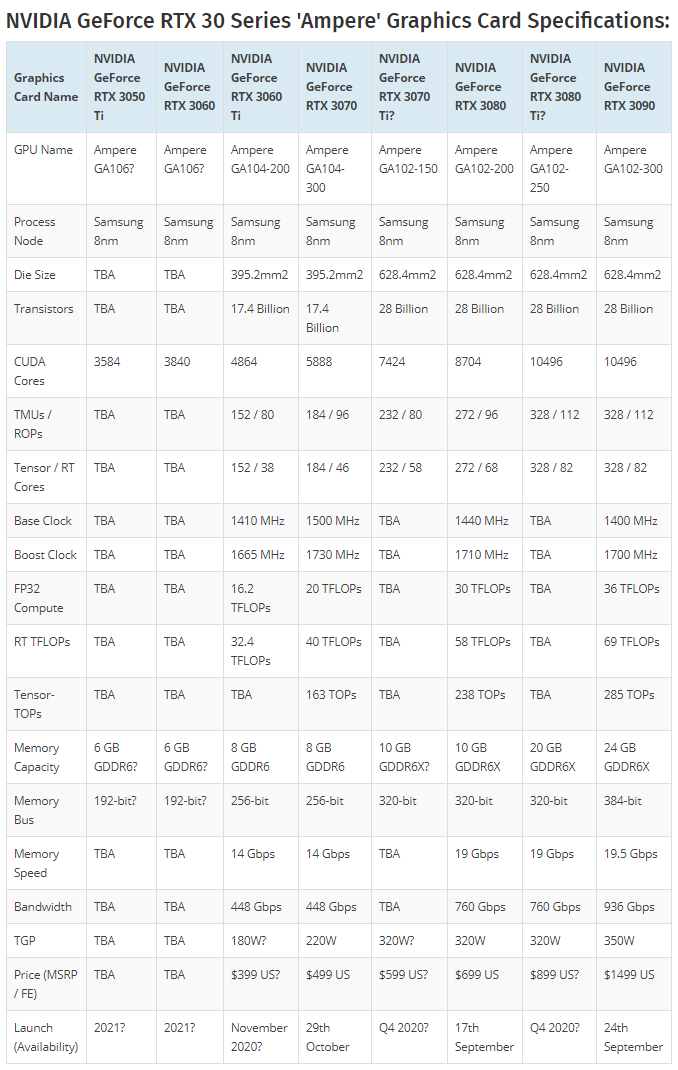Select the NVIDIA GeForce RTX 3050 Ti column header
678x1070 pixels.
coord(119,87)
